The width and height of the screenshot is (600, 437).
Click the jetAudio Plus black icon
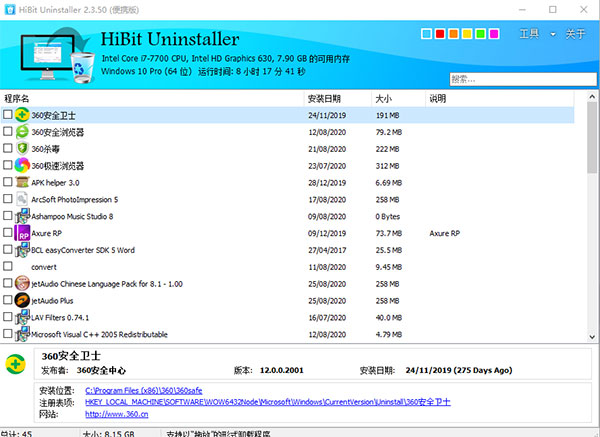22,300
